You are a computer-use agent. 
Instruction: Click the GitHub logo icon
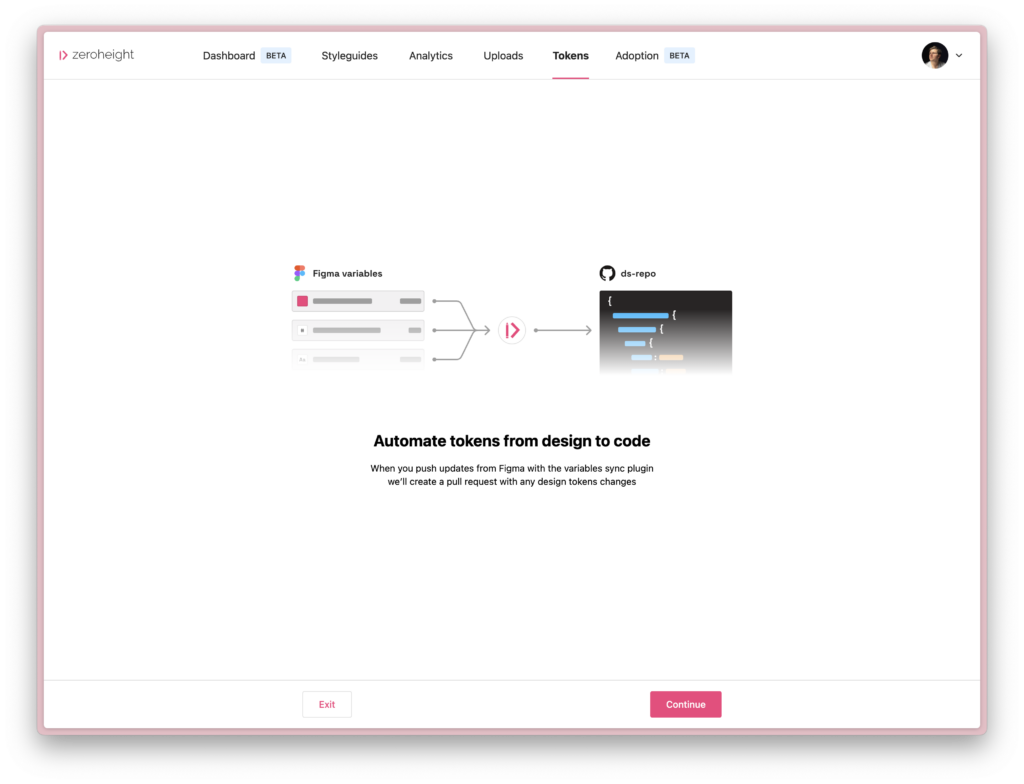coord(607,273)
